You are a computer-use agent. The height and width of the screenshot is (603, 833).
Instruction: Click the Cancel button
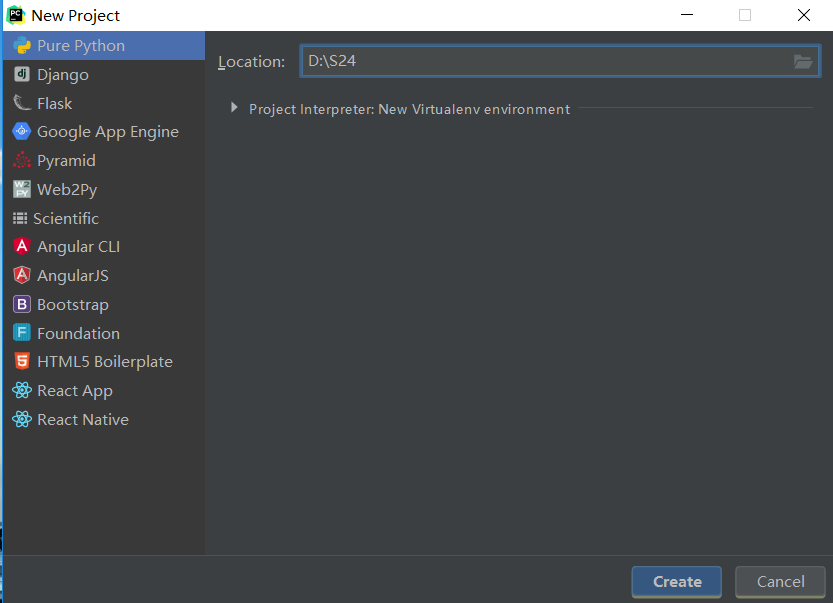780,582
